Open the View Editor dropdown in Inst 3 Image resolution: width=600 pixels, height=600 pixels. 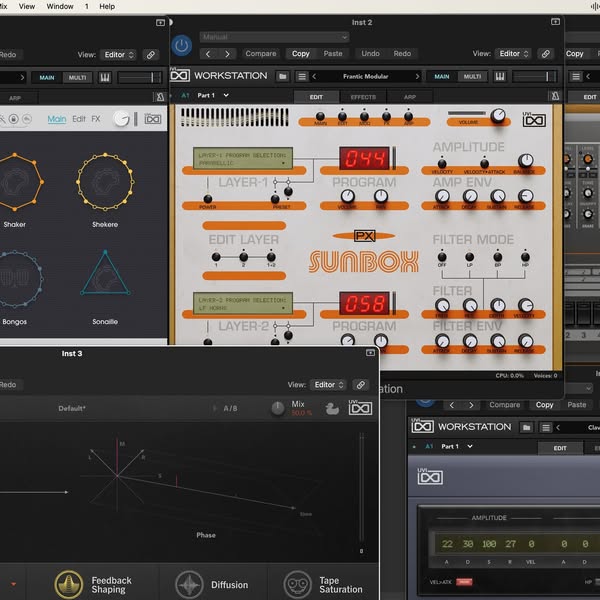[328, 384]
